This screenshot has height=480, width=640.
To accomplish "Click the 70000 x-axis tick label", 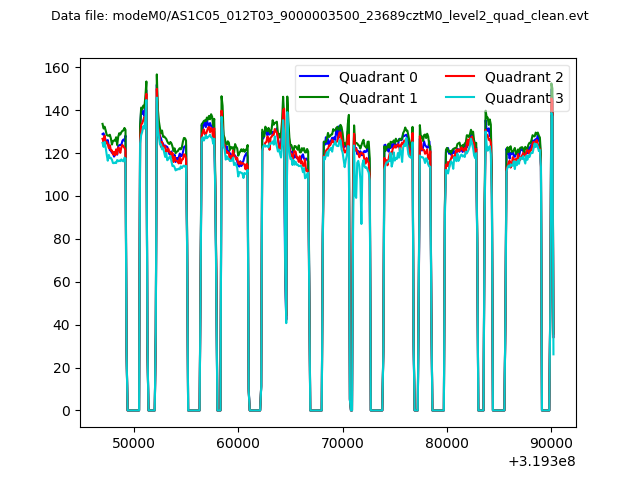I will tap(342, 443).
